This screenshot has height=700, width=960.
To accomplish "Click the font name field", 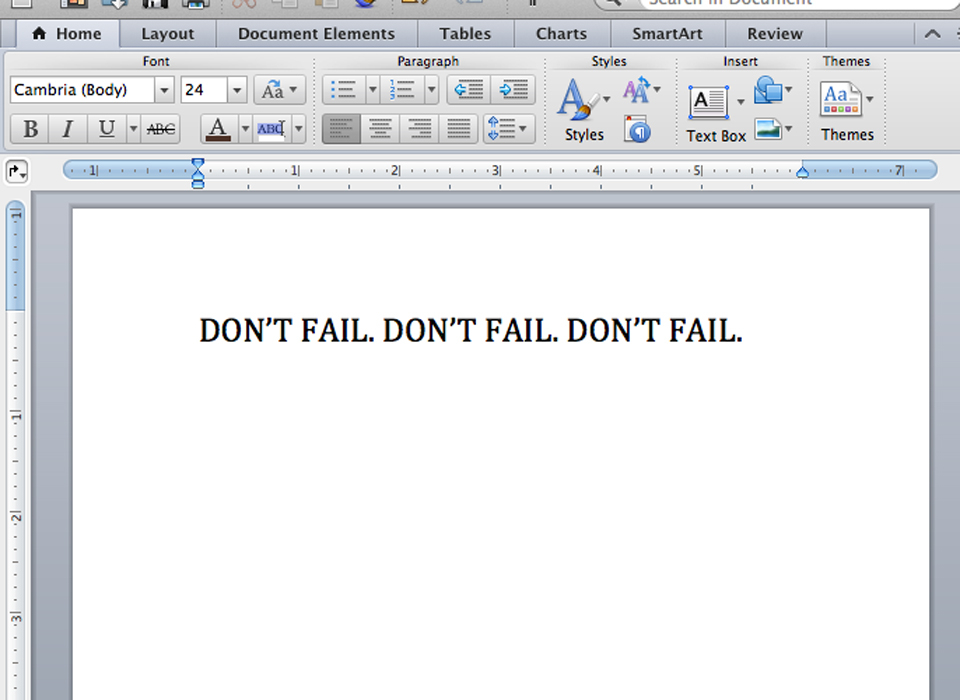I will click(x=82, y=90).
